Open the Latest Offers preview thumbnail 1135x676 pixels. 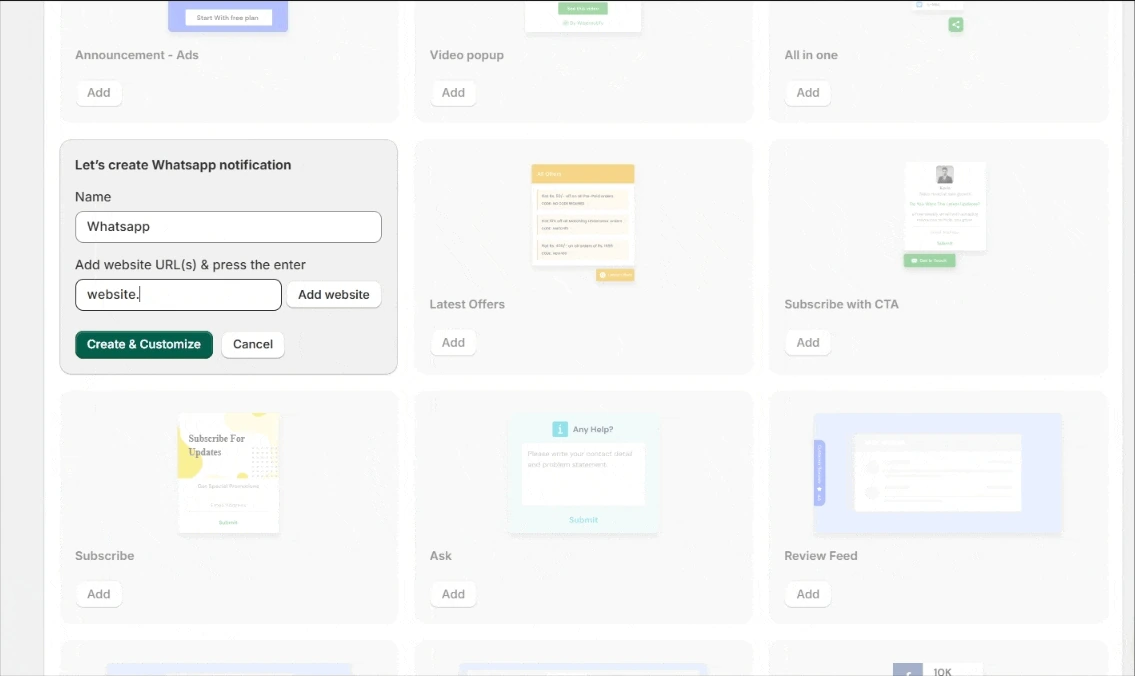coord(583,223)
